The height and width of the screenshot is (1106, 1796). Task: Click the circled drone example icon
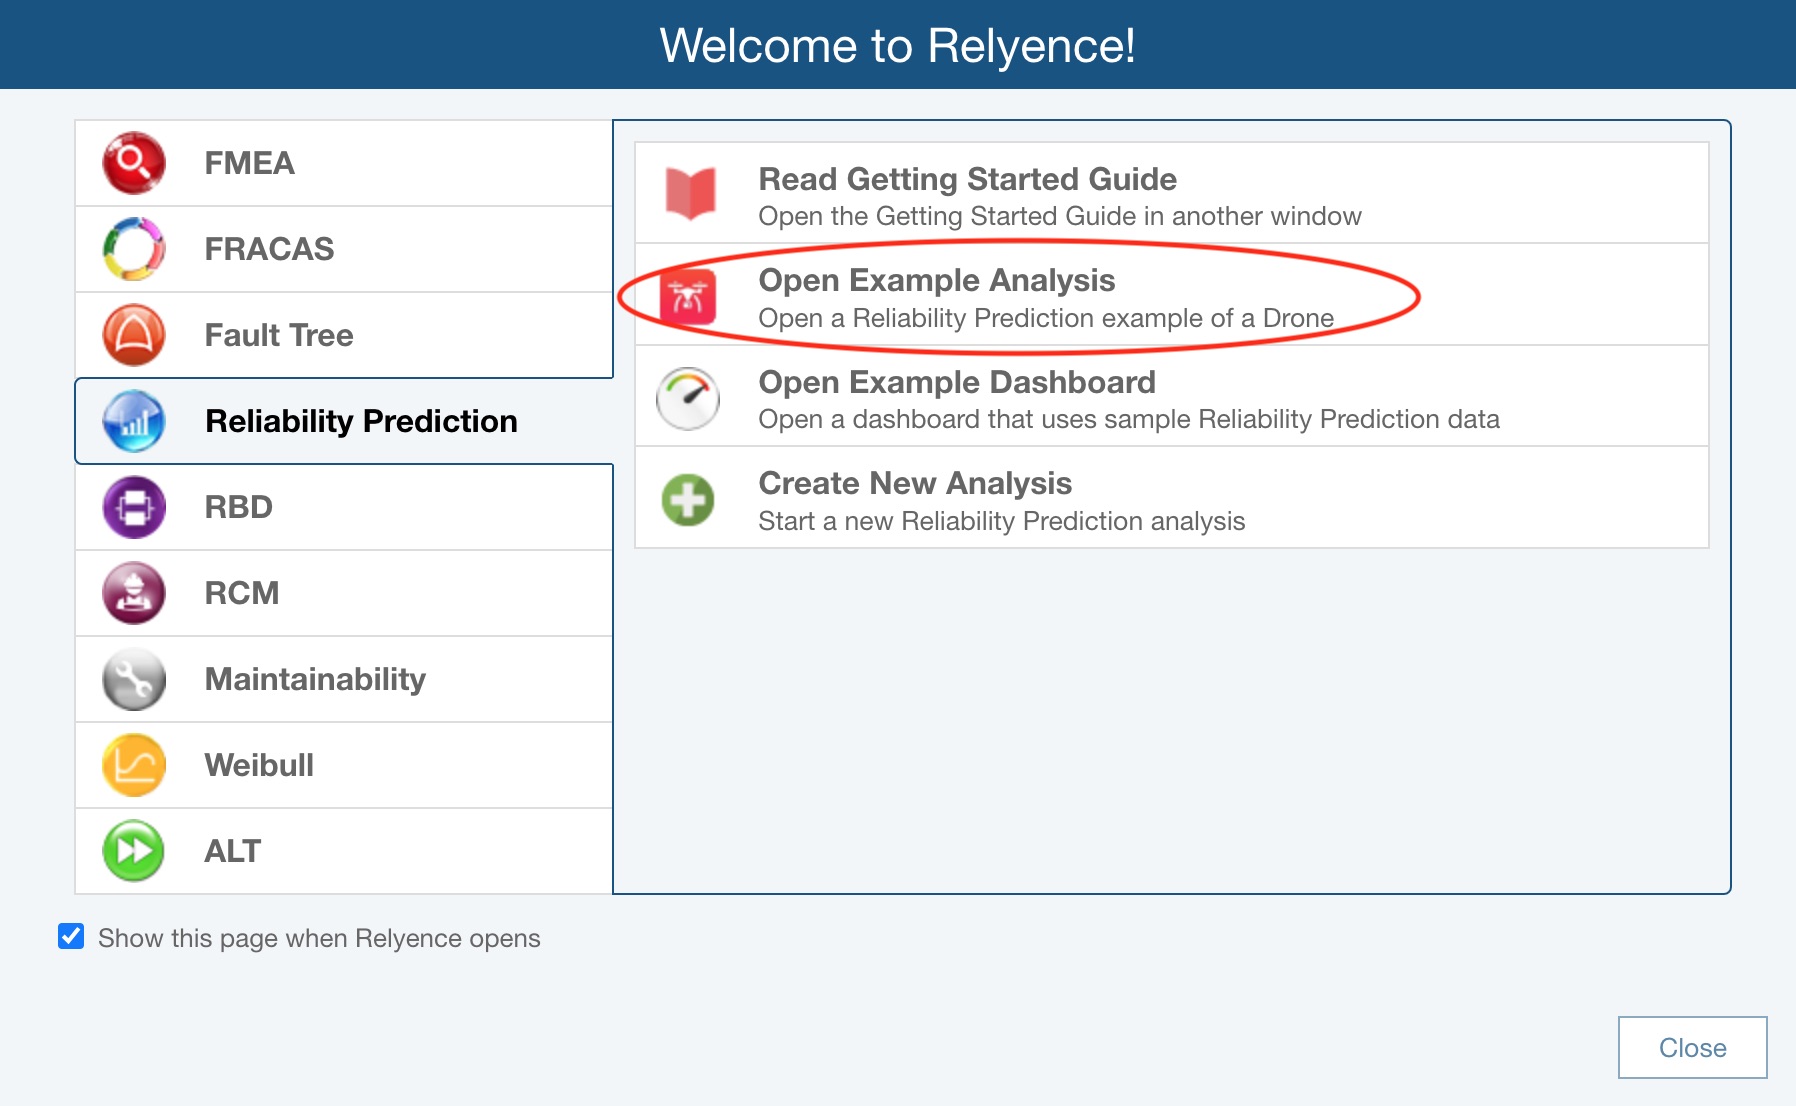[x=686, y=296]
